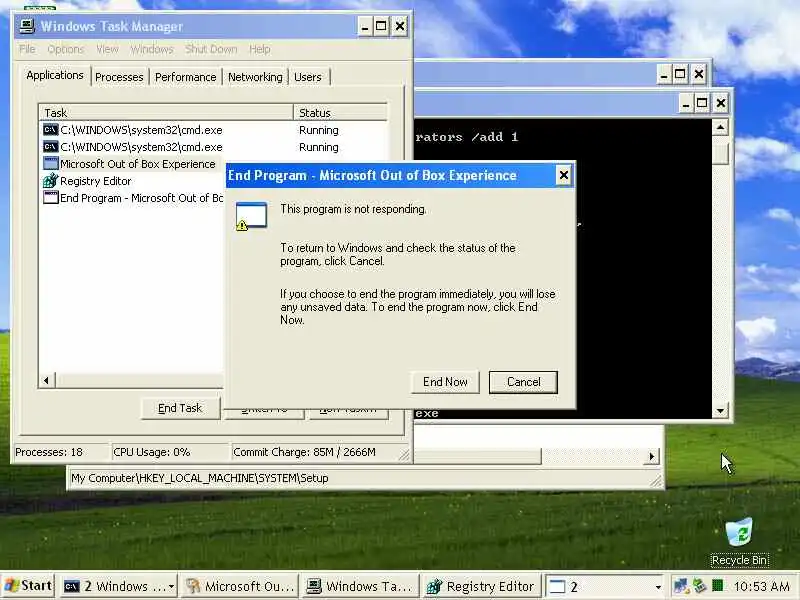Viewport: 800px width, 600px height.
Task: Maximize the Windows Task Manager window
Action: [x=381, y=26]
